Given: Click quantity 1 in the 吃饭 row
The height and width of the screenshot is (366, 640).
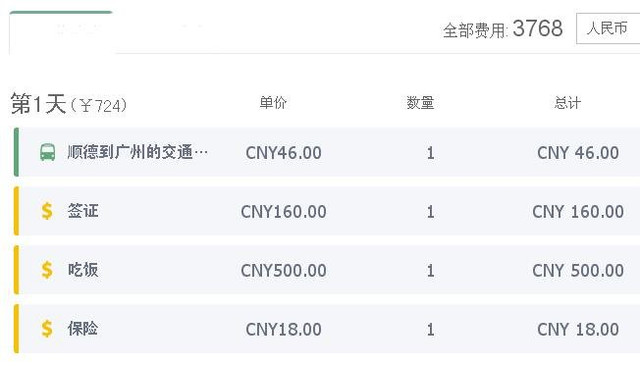Looking at the screenshot, I should click(430, 271).
